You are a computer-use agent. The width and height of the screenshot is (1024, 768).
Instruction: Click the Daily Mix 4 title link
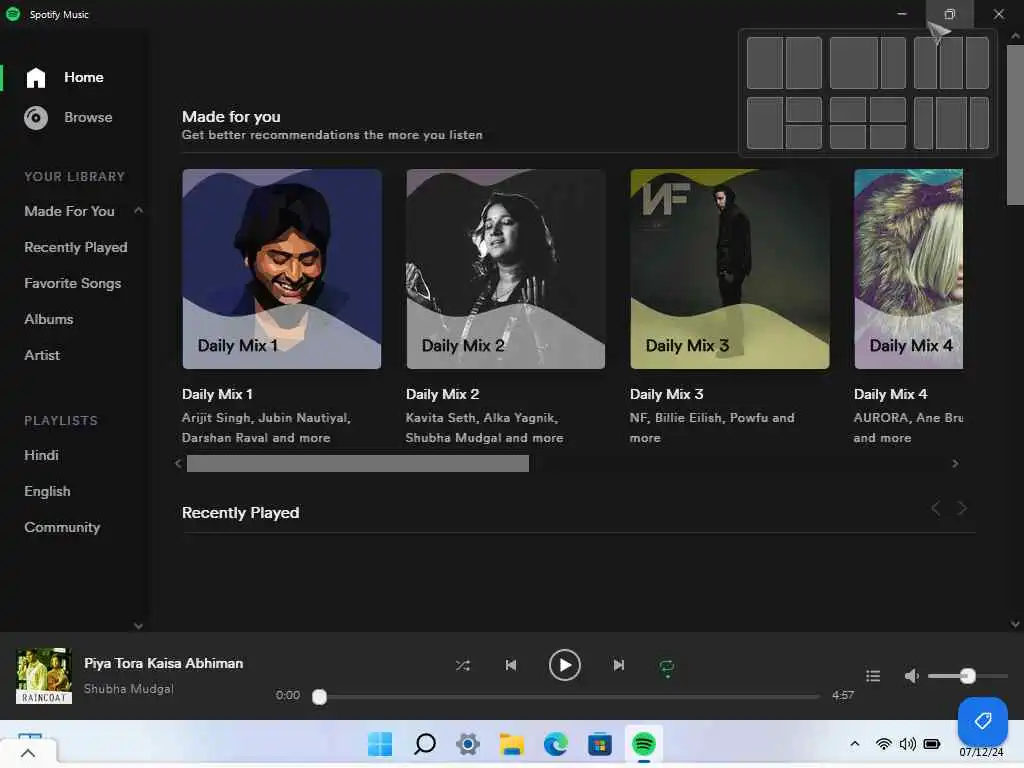(x=891, y=394)
